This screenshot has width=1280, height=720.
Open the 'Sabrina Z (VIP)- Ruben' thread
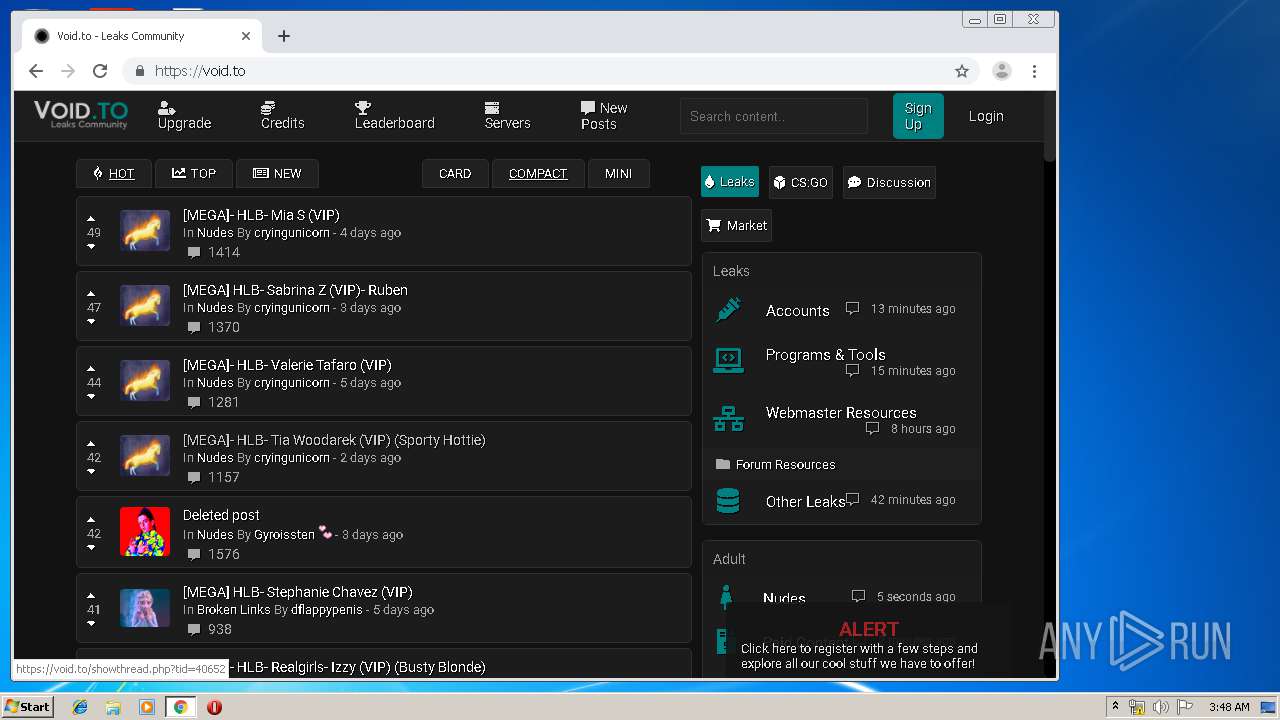(x=295, y=290)
